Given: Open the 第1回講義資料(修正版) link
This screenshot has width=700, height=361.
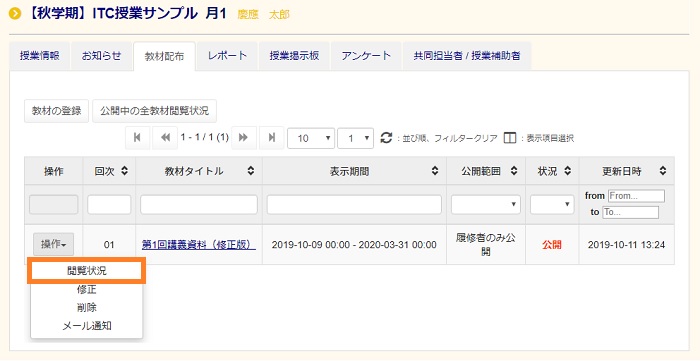Looking at the screenshot, I should tap(199, 245).
